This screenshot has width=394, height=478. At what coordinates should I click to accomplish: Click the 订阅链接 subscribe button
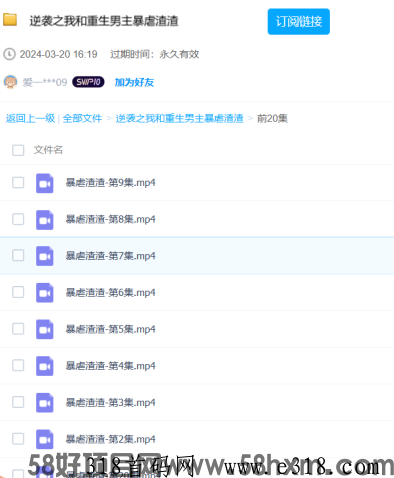(299, 22)
